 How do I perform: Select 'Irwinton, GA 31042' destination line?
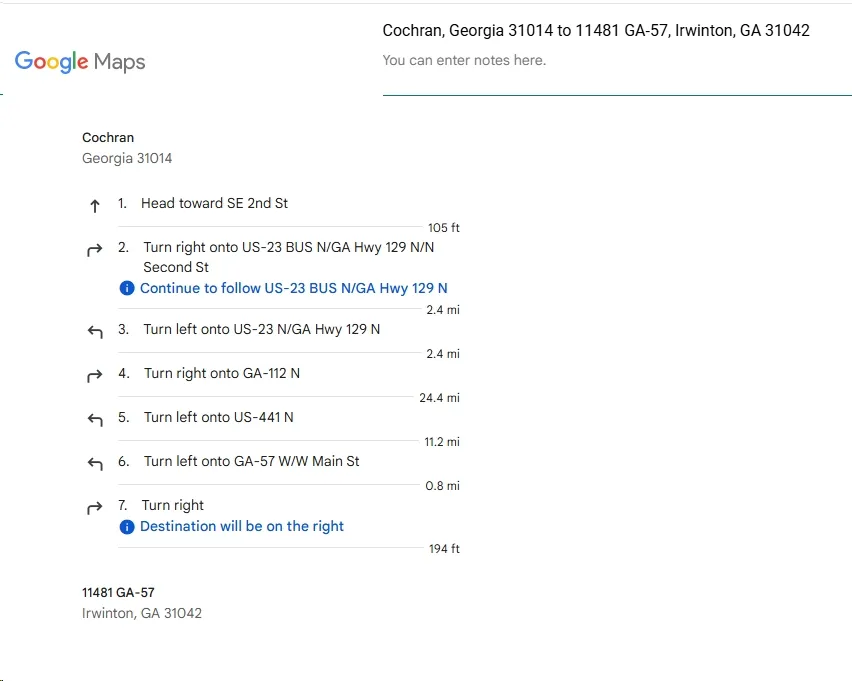142,613
